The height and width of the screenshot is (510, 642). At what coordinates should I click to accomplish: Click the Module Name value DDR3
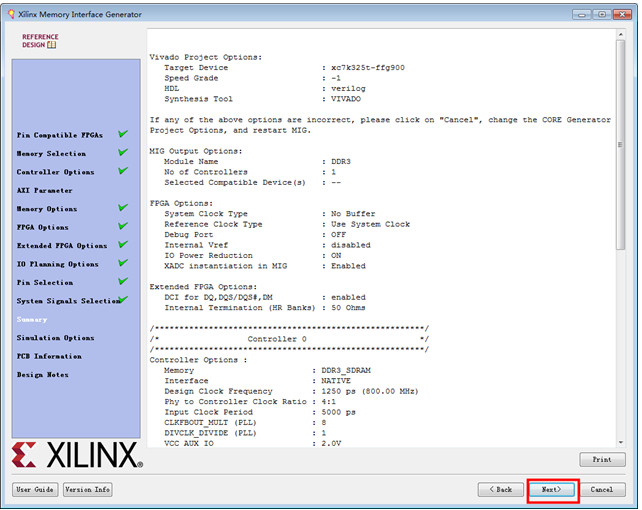coord(341,162)
